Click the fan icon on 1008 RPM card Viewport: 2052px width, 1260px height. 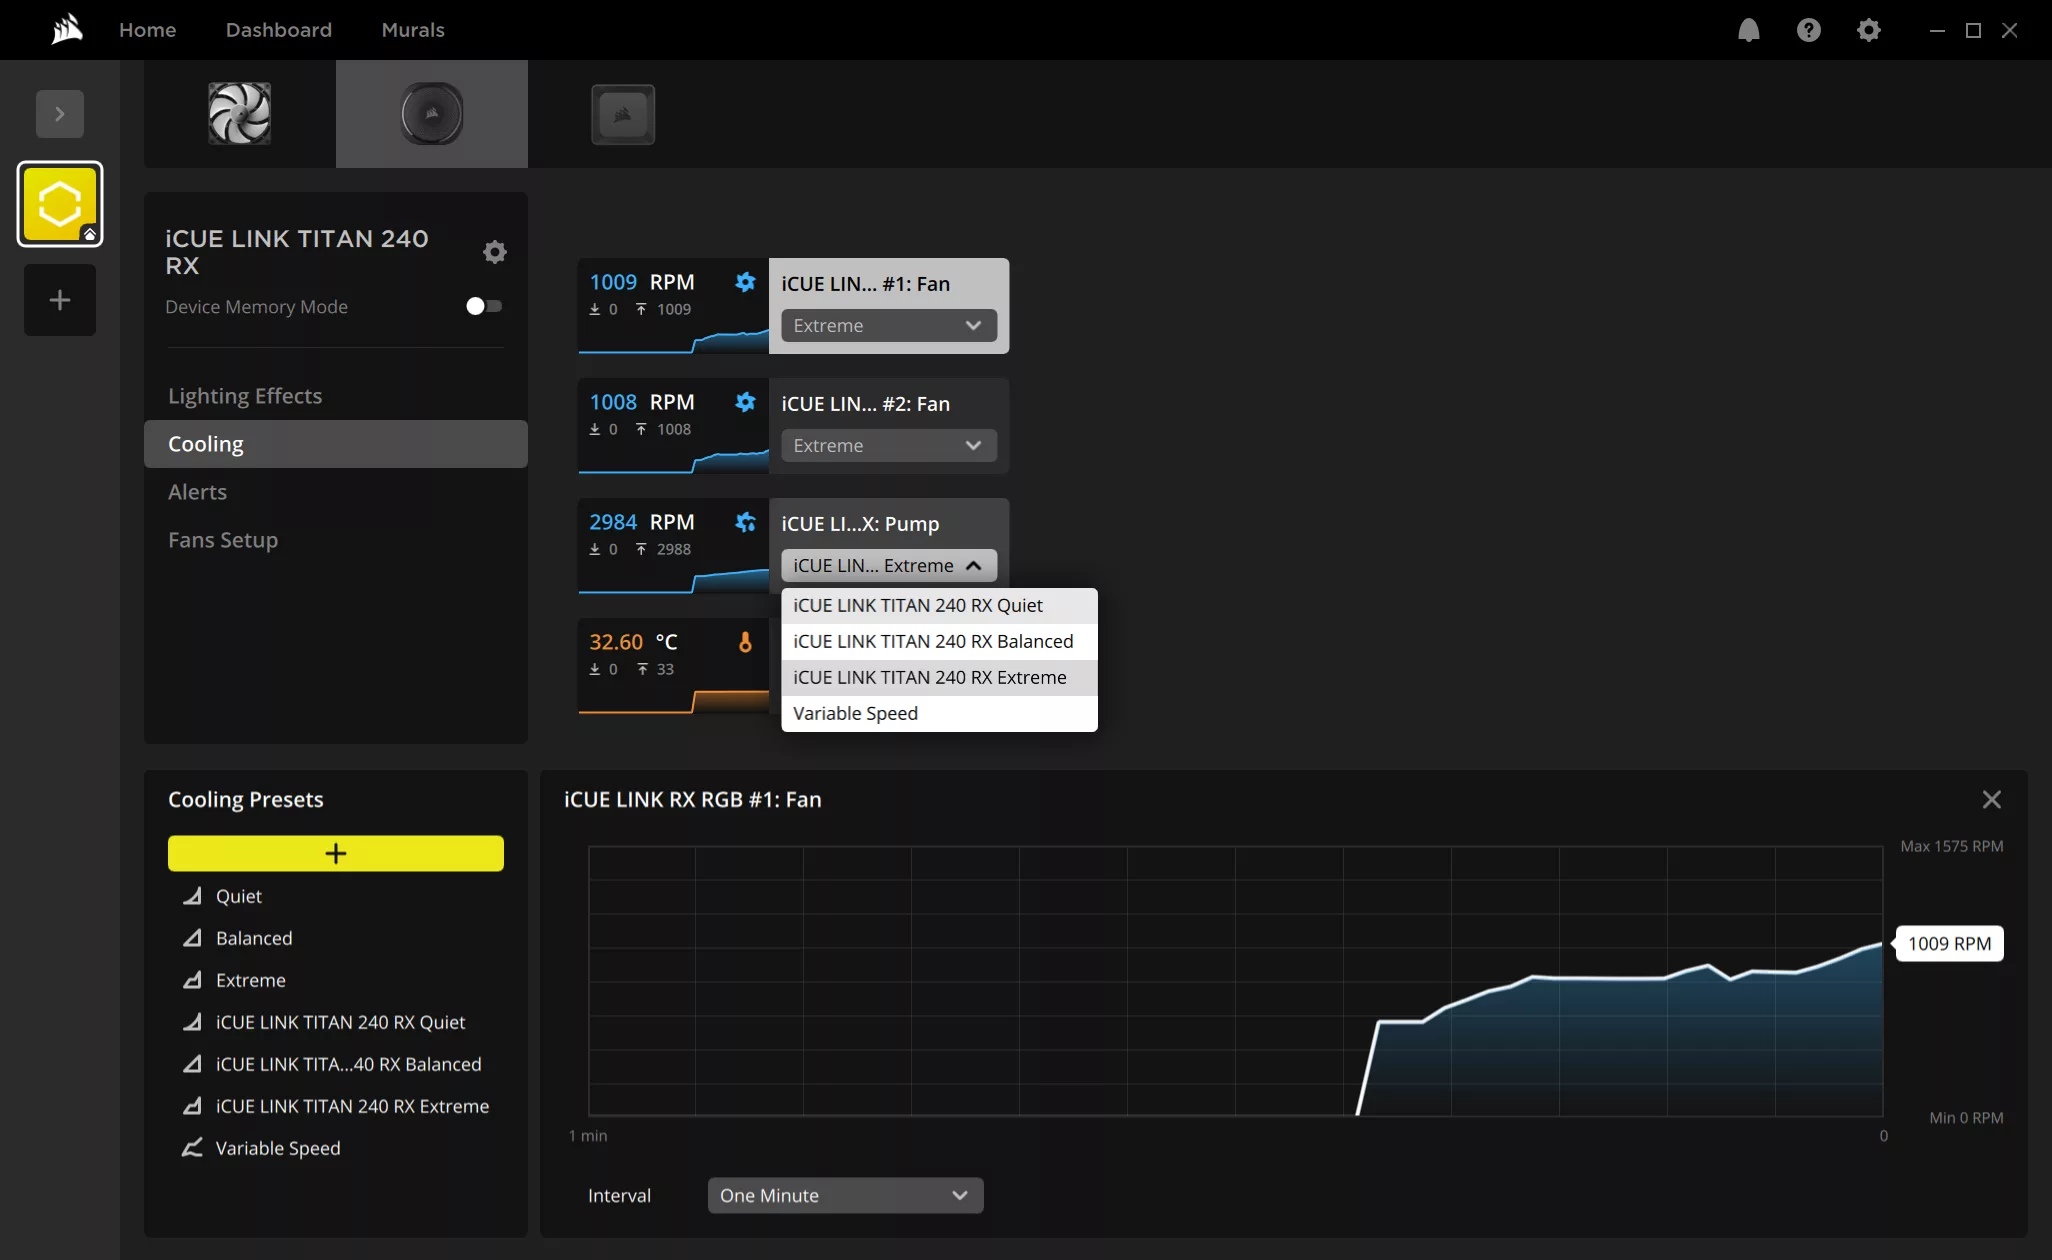745,402
